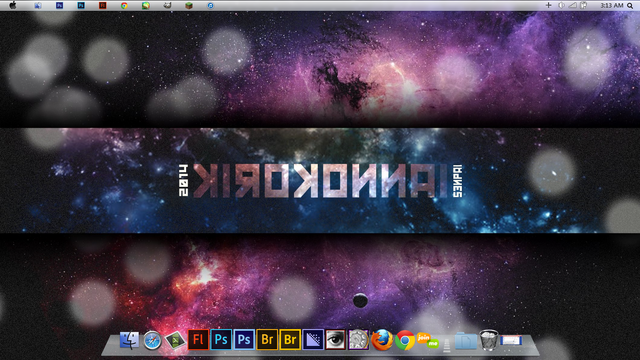Click the 3:13 AM clock

611,5
